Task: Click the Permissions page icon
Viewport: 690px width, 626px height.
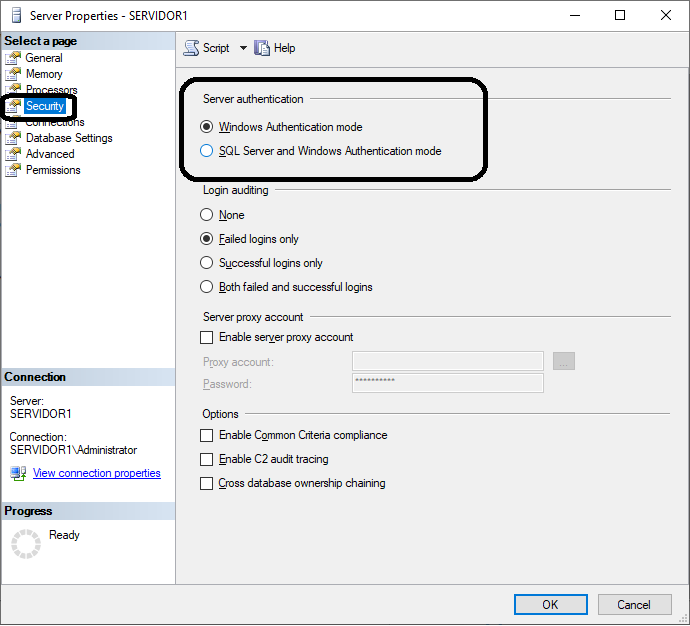Action: 13,170
